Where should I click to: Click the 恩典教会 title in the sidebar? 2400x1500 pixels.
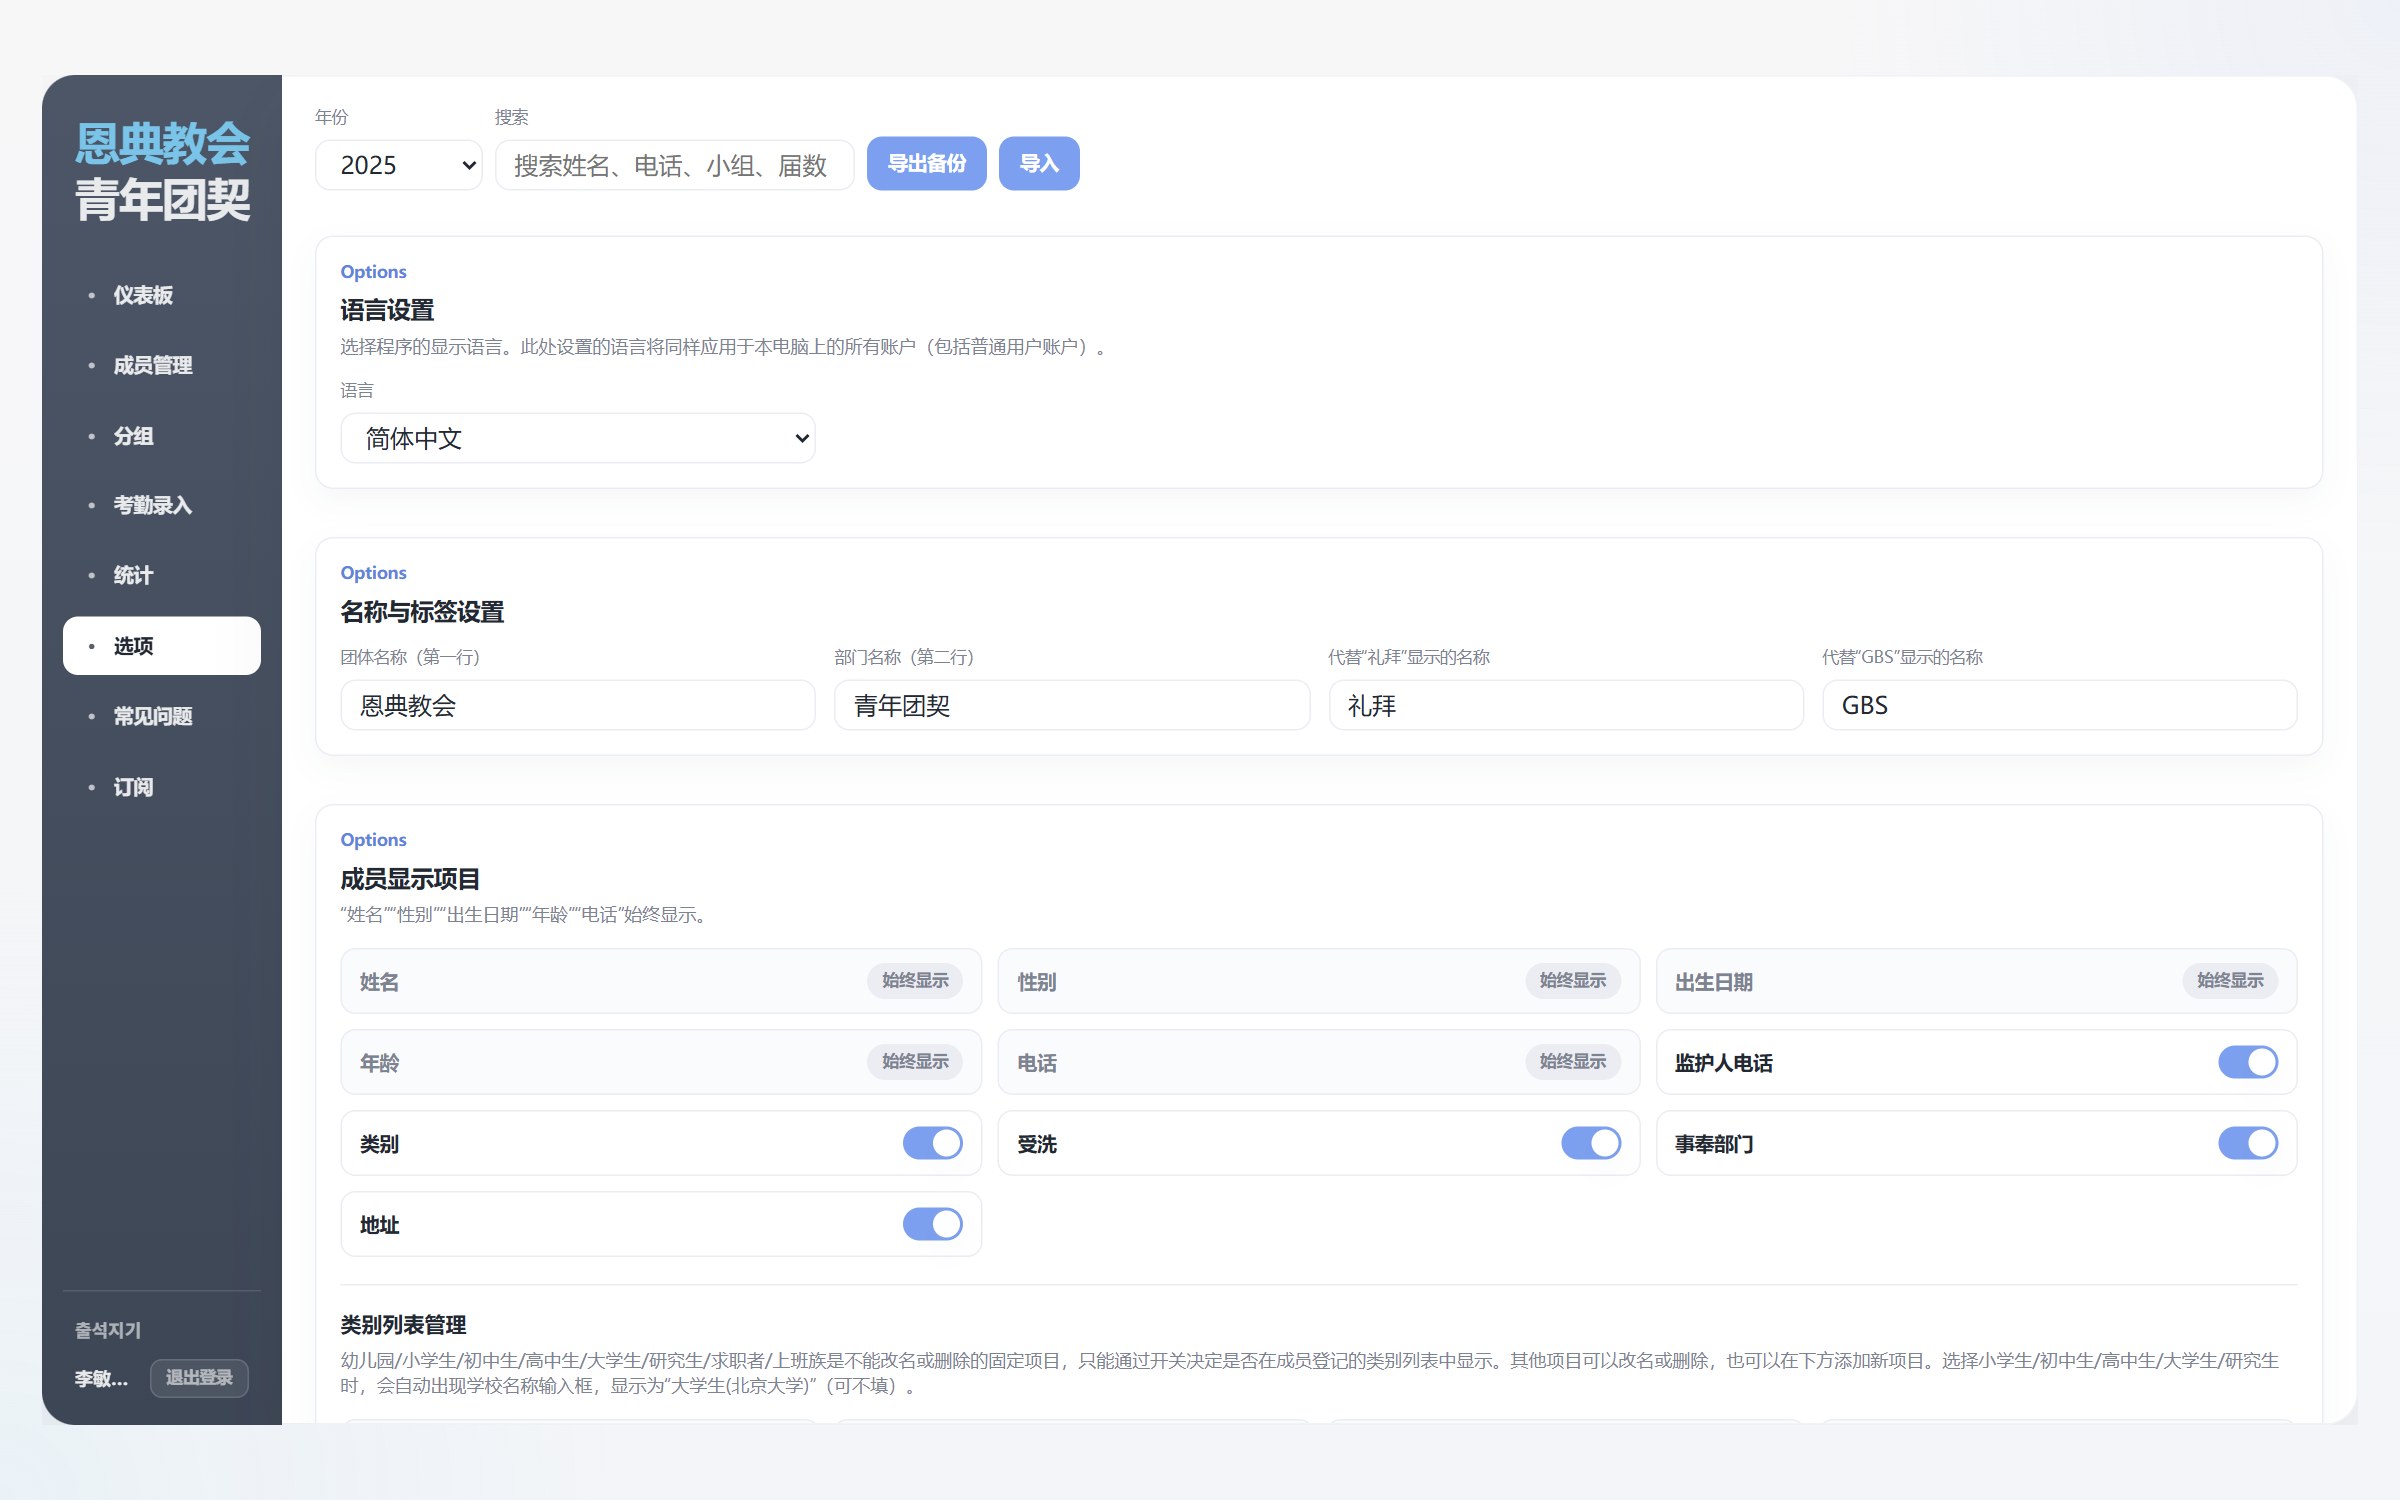coord(162,144)
